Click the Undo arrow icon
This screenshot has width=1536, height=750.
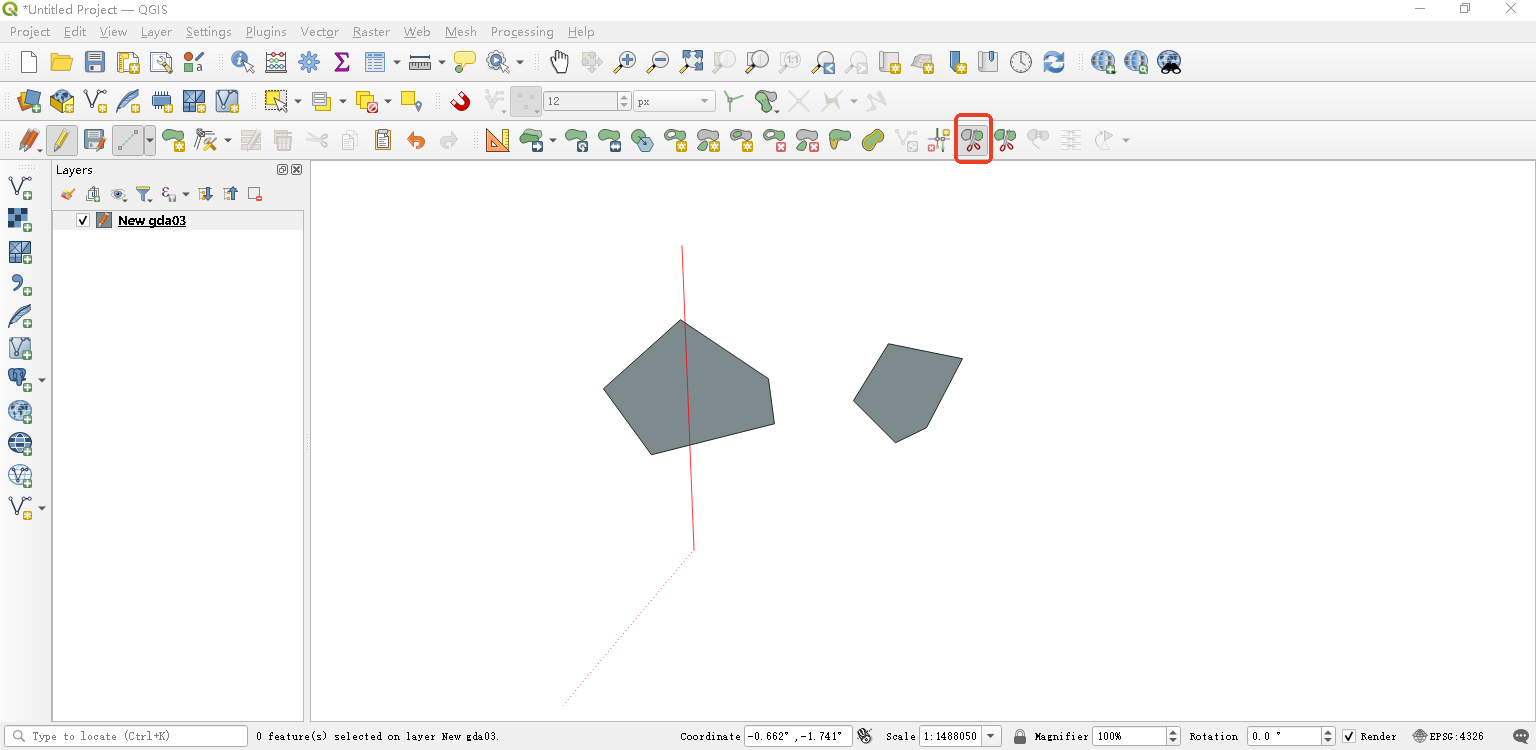pos(416,140)
